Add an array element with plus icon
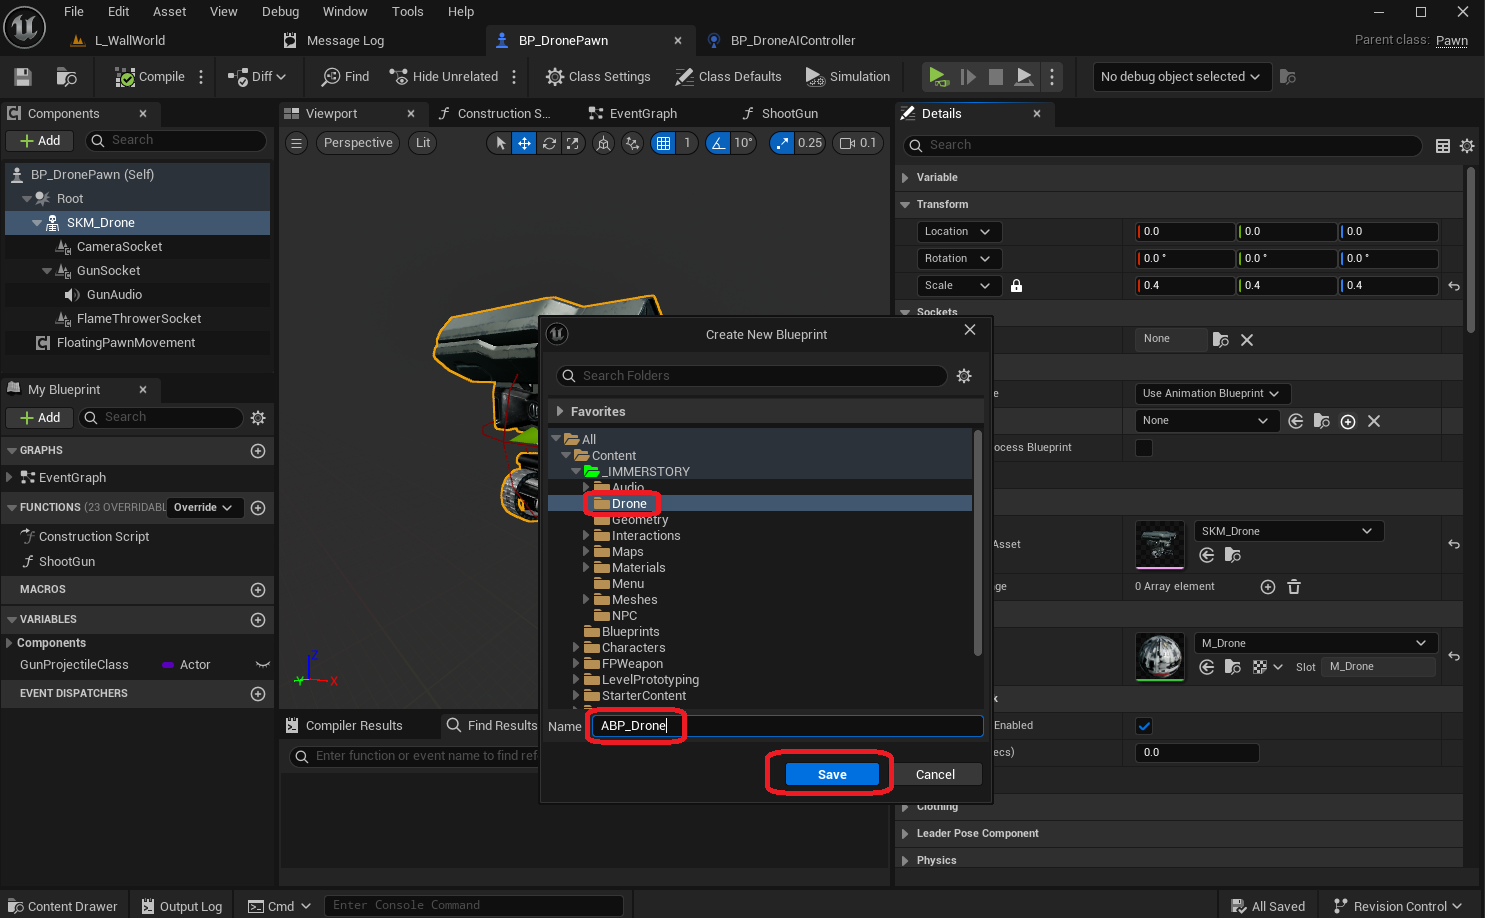This screenshot has height=918, width=1485. pyautogui.click(x=1268, y=587)
